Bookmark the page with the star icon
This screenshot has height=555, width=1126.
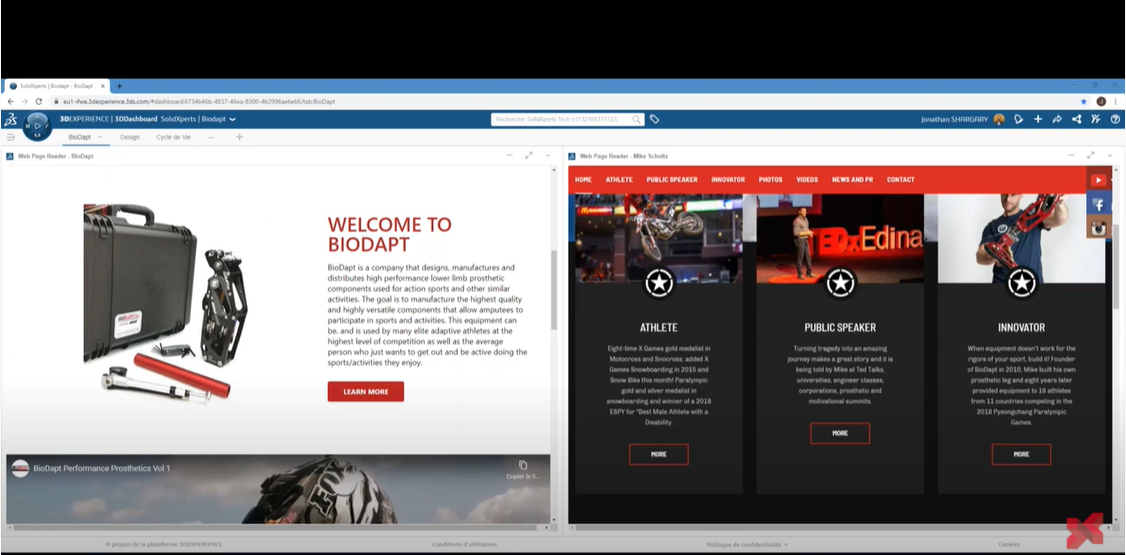(x=1084, y=102)
